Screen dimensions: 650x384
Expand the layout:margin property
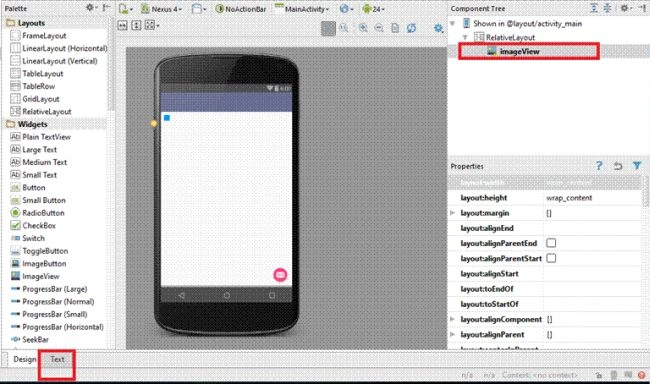click(x=452, y=213)
